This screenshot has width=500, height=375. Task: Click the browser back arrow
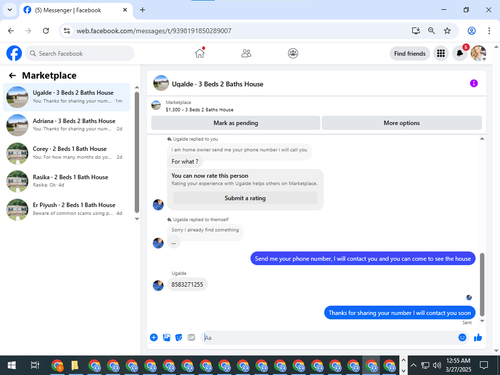11,31
